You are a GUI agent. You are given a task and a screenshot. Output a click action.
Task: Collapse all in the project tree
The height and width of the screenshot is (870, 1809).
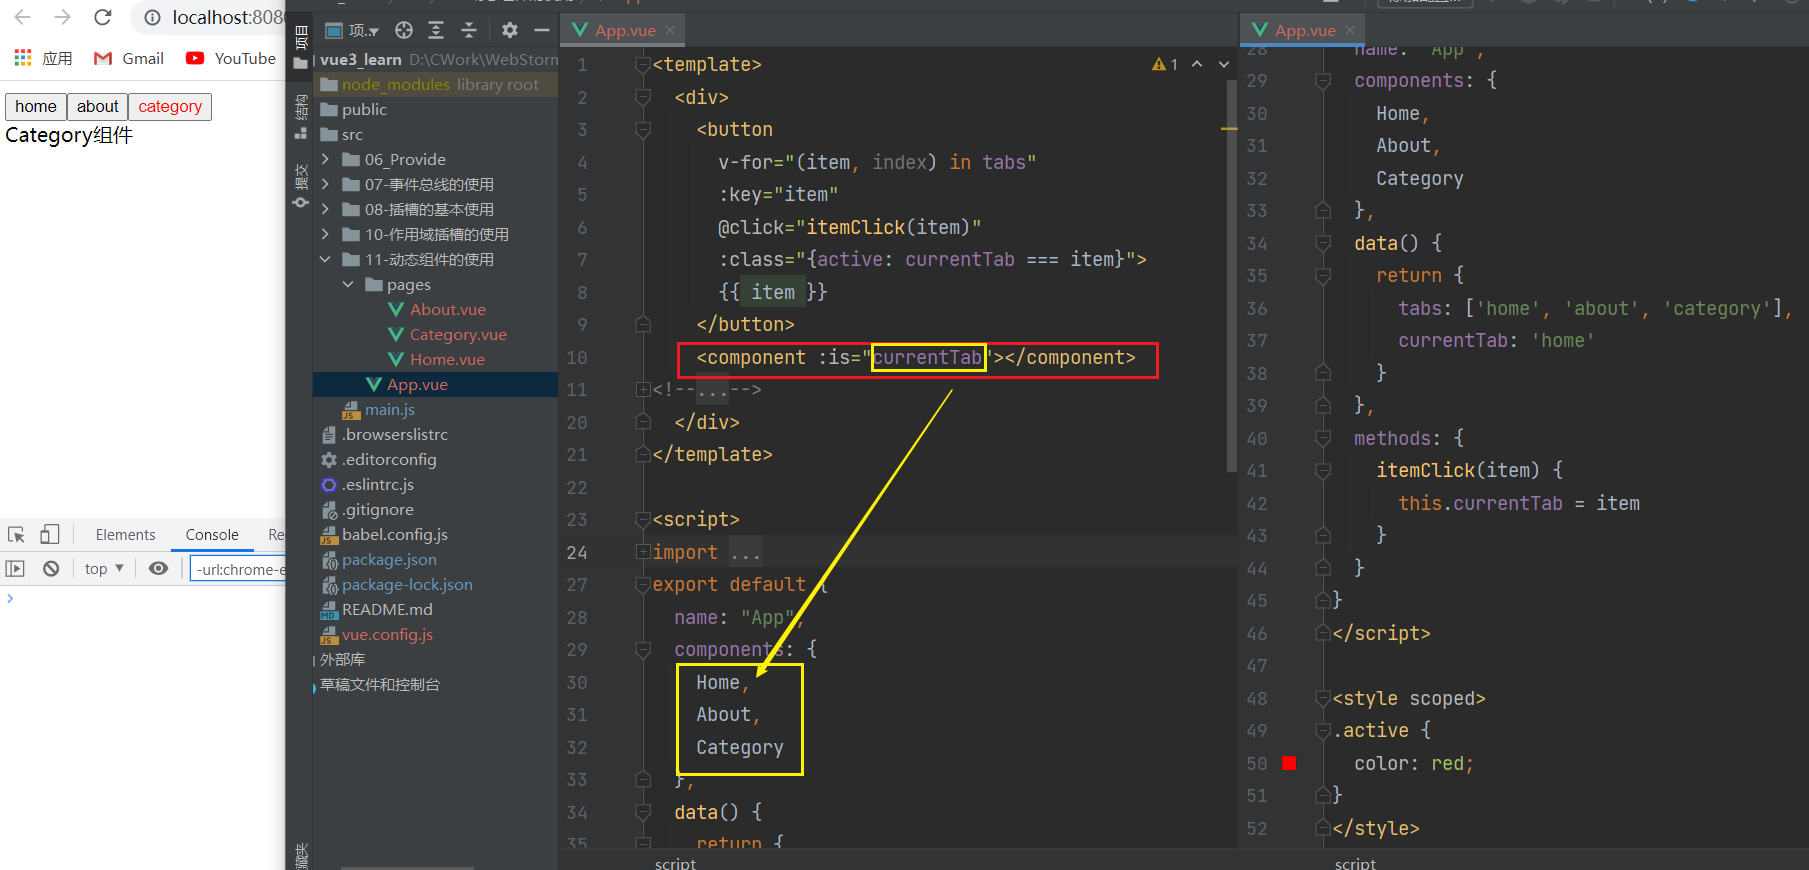point(468,30)
